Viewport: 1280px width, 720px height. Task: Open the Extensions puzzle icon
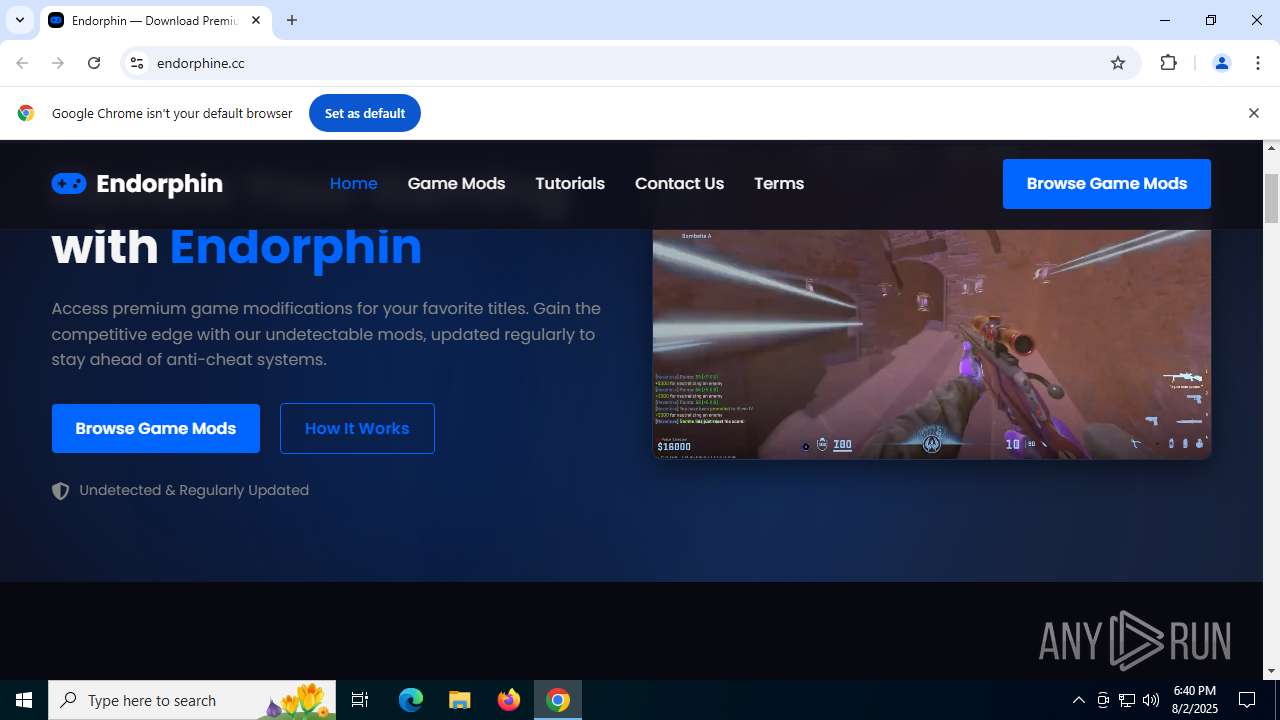pyautogui.click(x=1168, y=63)
